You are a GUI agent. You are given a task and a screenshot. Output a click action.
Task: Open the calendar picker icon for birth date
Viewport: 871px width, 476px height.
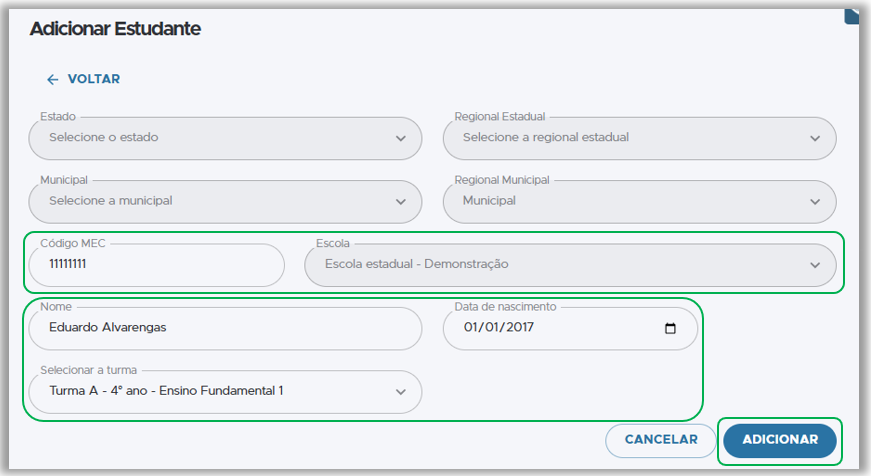[x=670, y=328]
